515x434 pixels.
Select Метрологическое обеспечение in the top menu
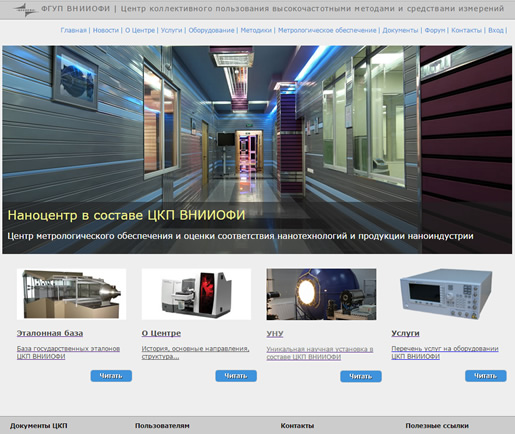pos(327,30)
